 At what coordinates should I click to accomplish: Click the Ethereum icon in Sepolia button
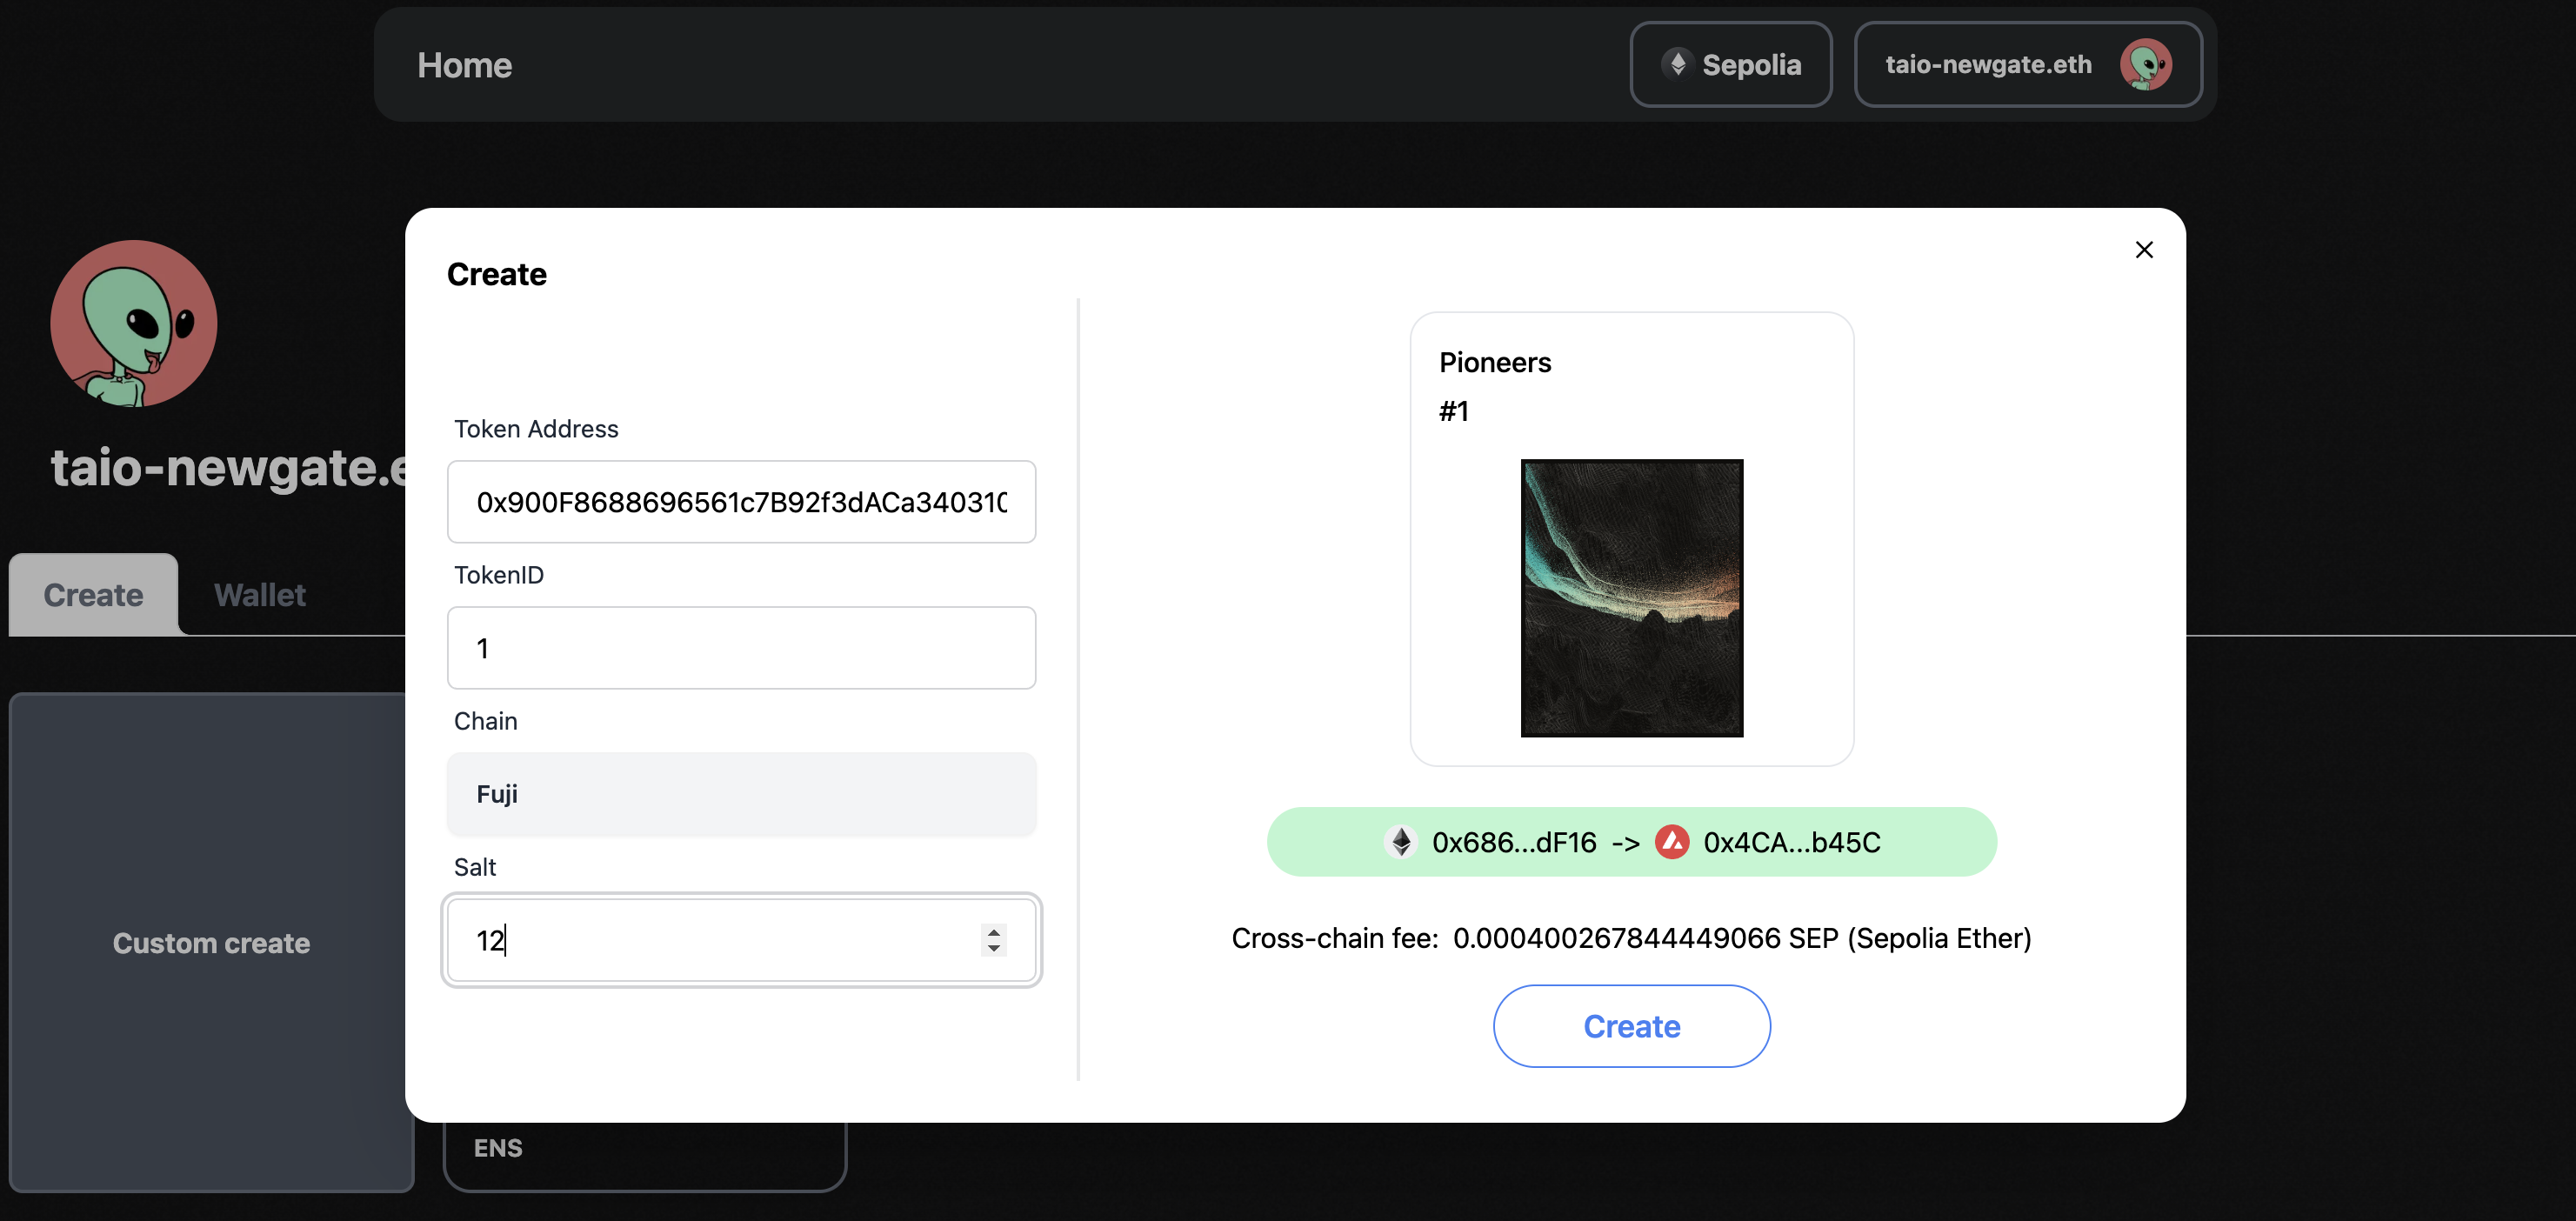[1678, 64]
